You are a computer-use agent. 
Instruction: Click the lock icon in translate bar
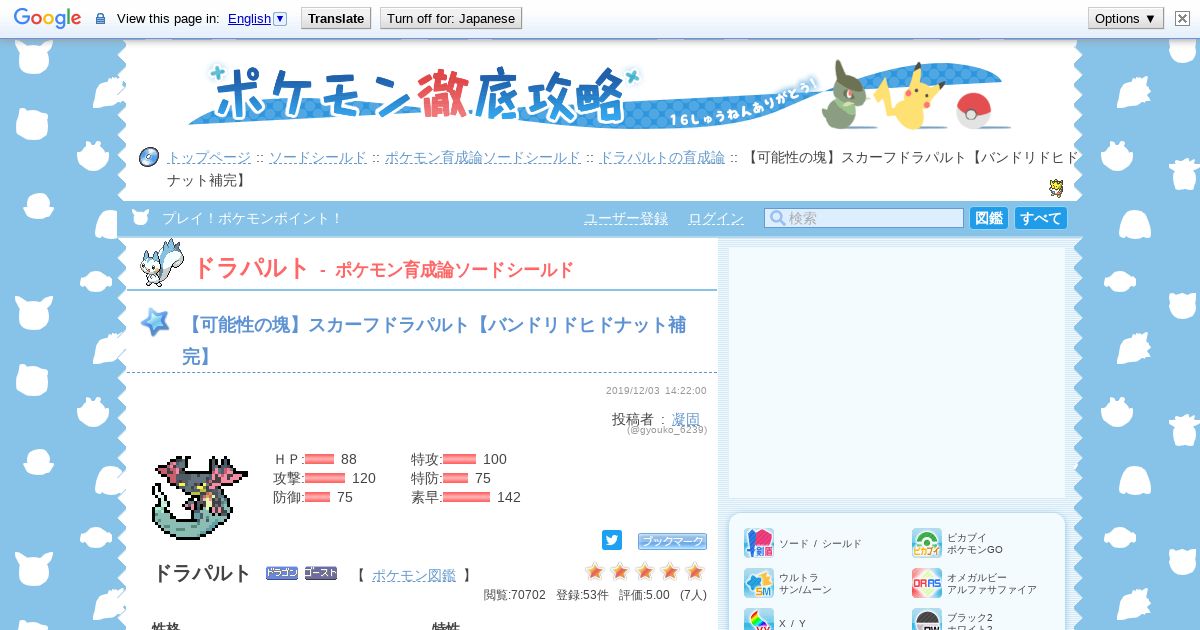pyautogui.click(x=100, y=19)
